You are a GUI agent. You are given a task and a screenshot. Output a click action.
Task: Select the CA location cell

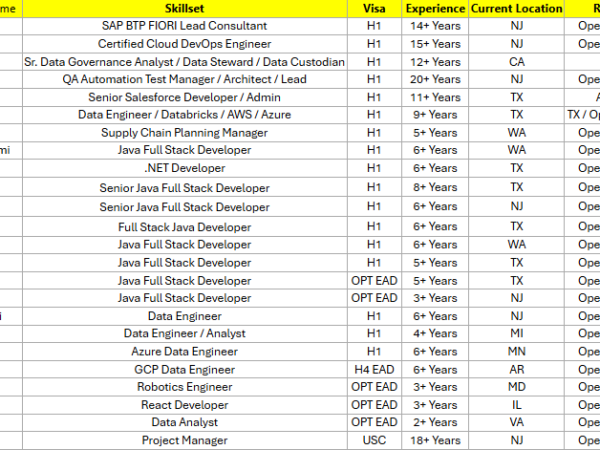click(x=516, y=62)
